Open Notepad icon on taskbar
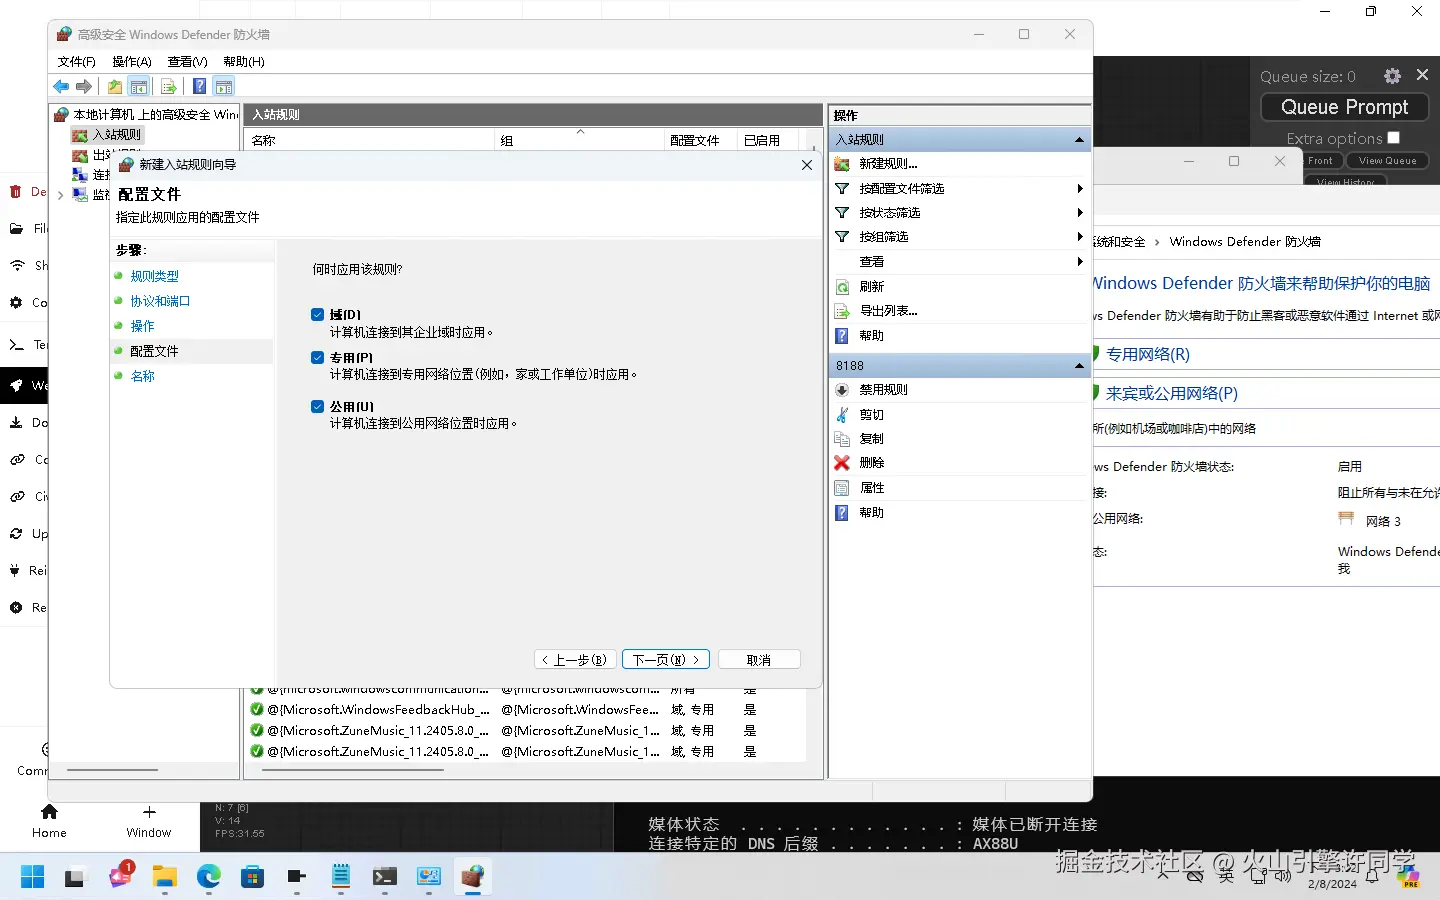The image size is (1440, 900). [x=341, y=877]
